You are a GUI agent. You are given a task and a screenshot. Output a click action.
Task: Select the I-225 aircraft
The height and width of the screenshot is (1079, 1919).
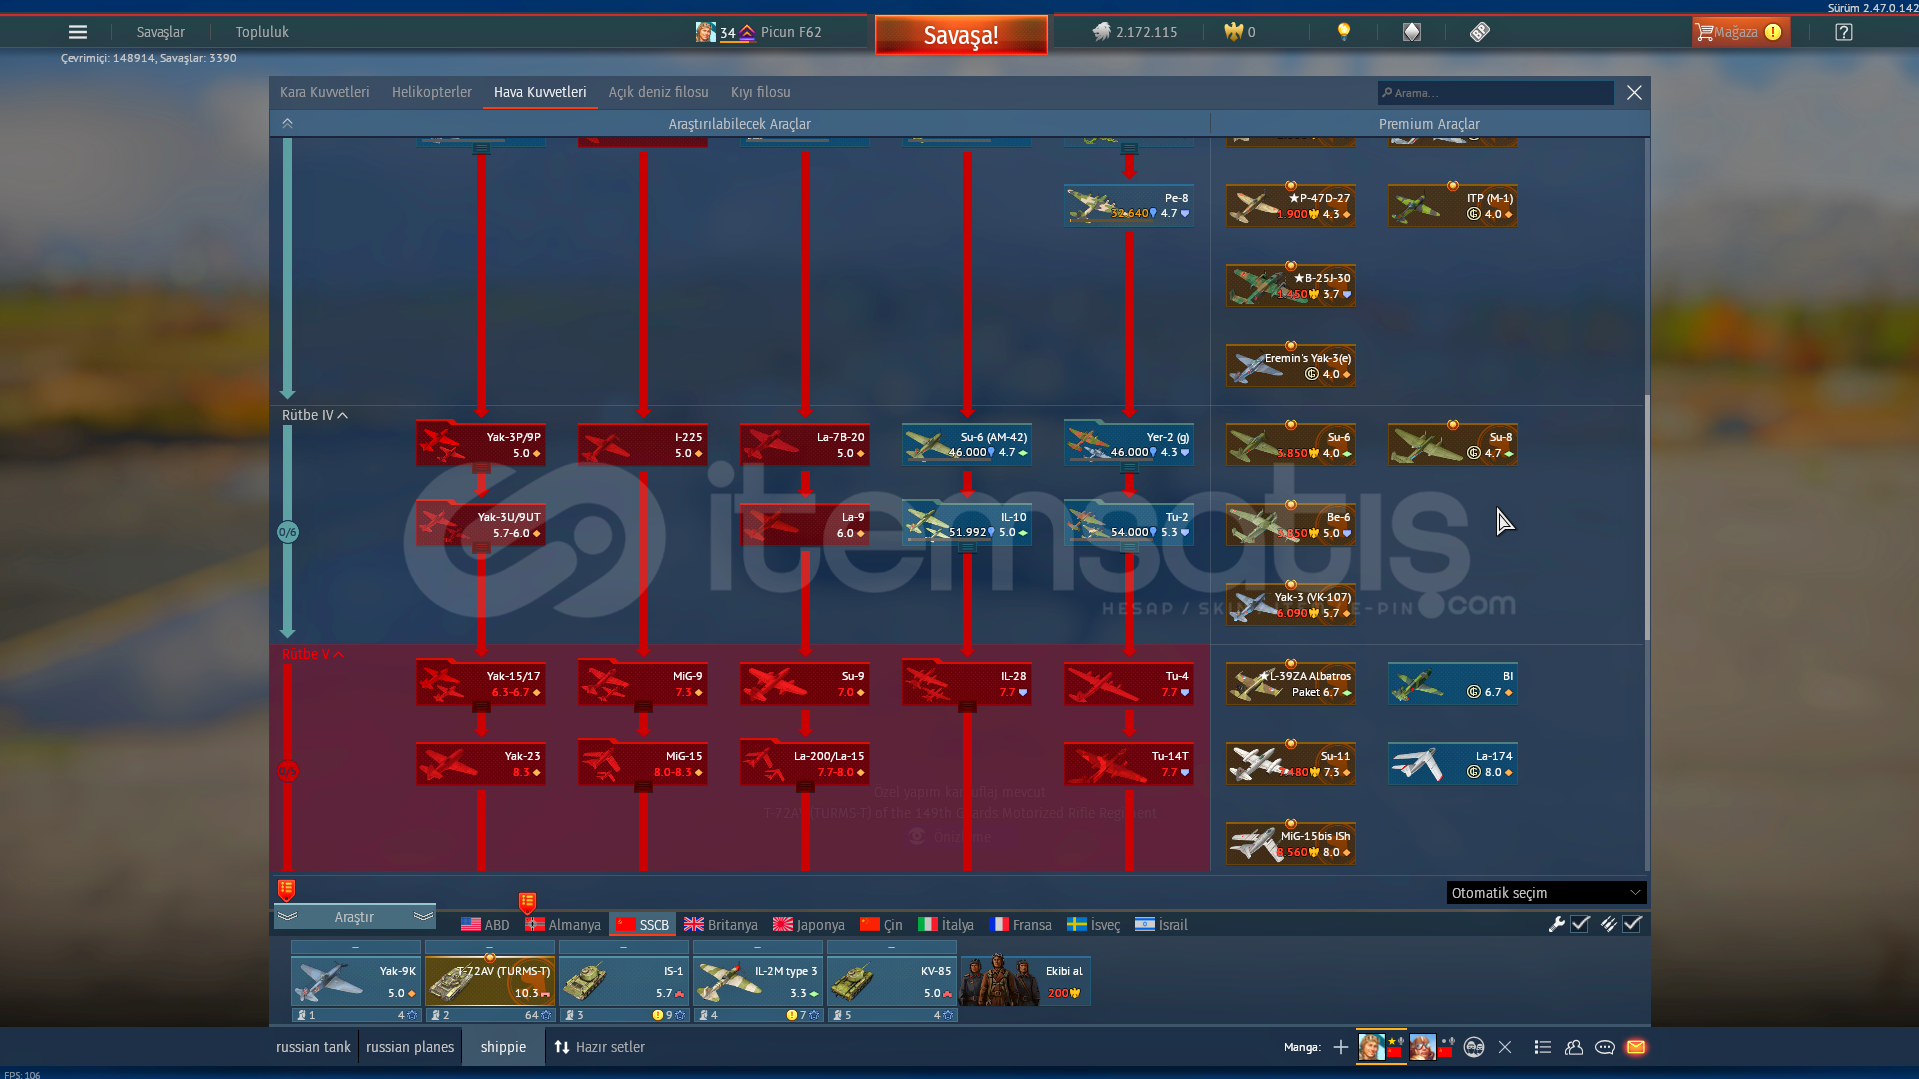coord(643,444)
